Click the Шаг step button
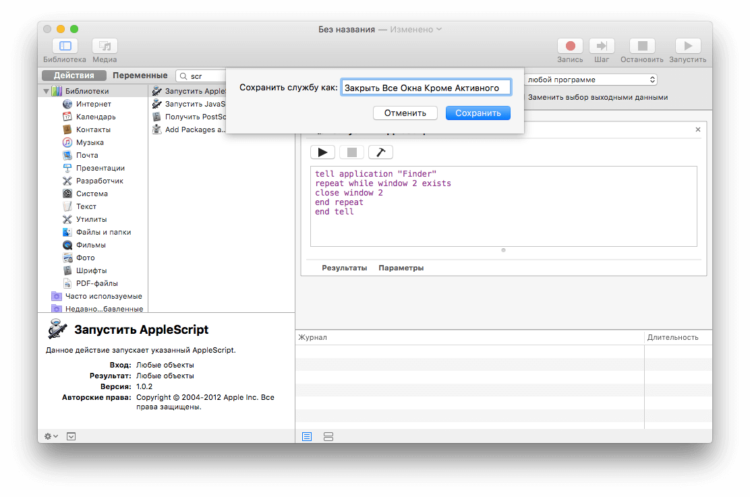 (x=602, y=46)
